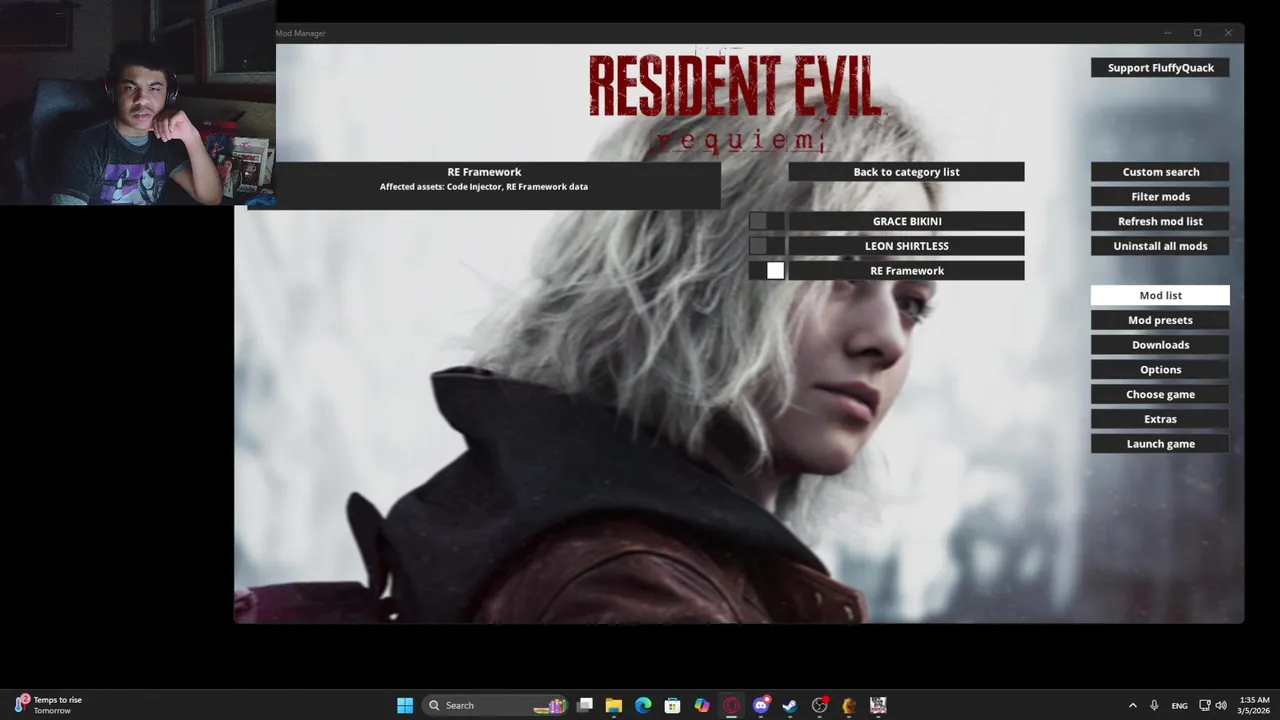Open Copilot from the taskbar
The width and height of the screenshot is (1280, 720).
[702, 705]
